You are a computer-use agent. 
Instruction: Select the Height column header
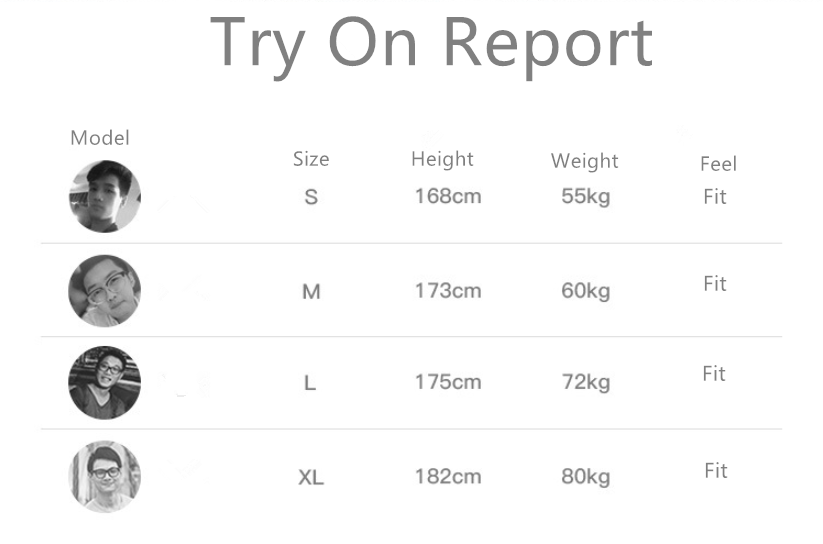click(442, 159)
